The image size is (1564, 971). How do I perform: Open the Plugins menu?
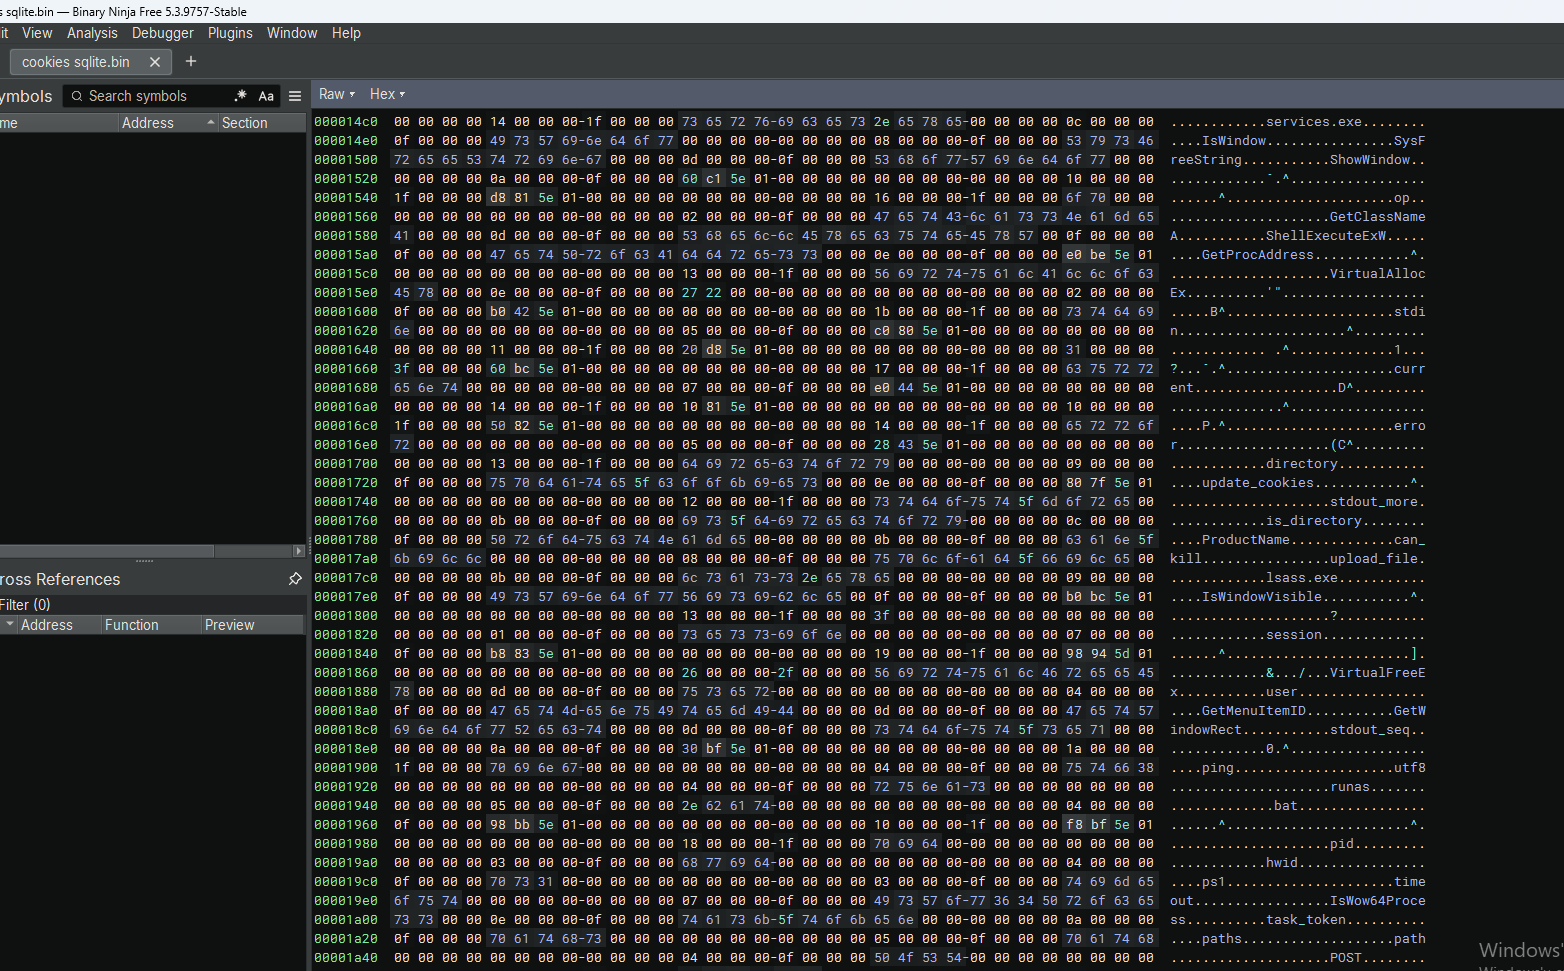click(230, 33)
